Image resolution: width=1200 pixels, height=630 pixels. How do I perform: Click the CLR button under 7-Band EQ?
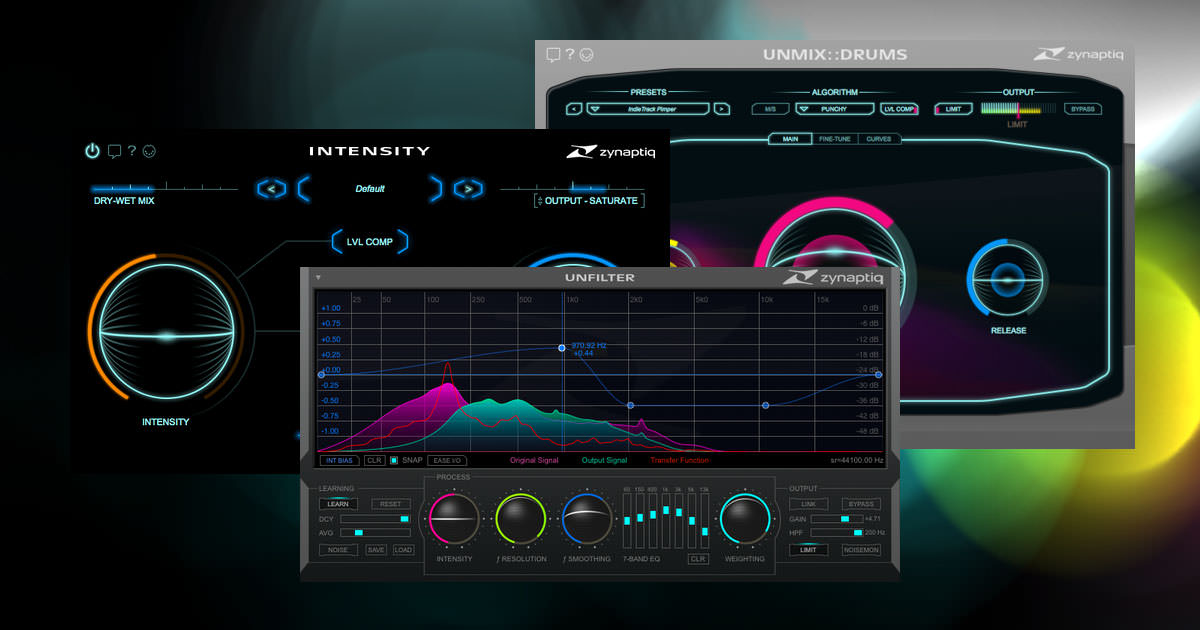698,559
